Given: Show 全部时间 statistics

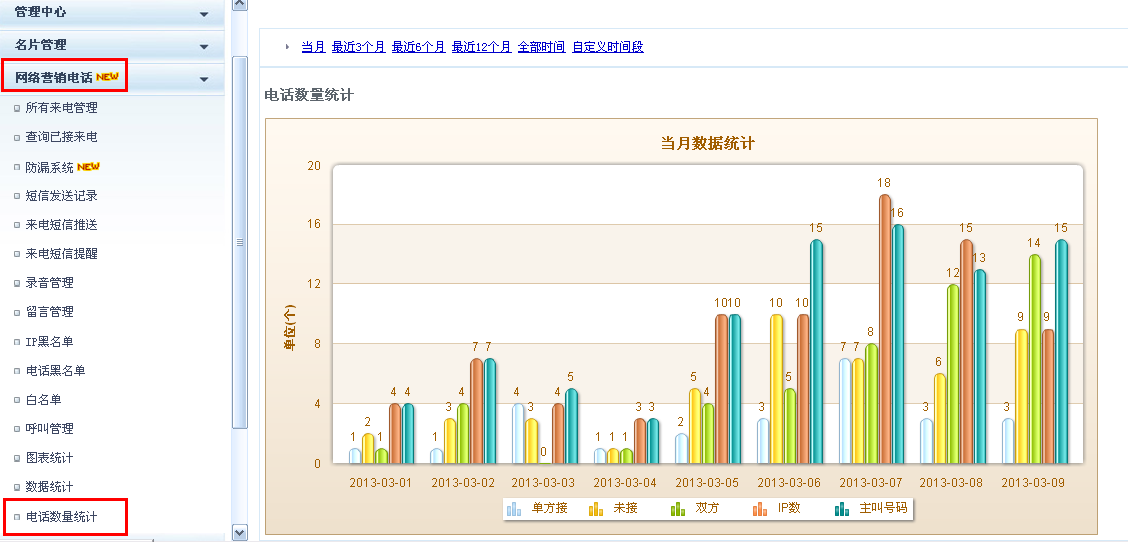Looking at the screenshot, I should click(x=541, y=47).
